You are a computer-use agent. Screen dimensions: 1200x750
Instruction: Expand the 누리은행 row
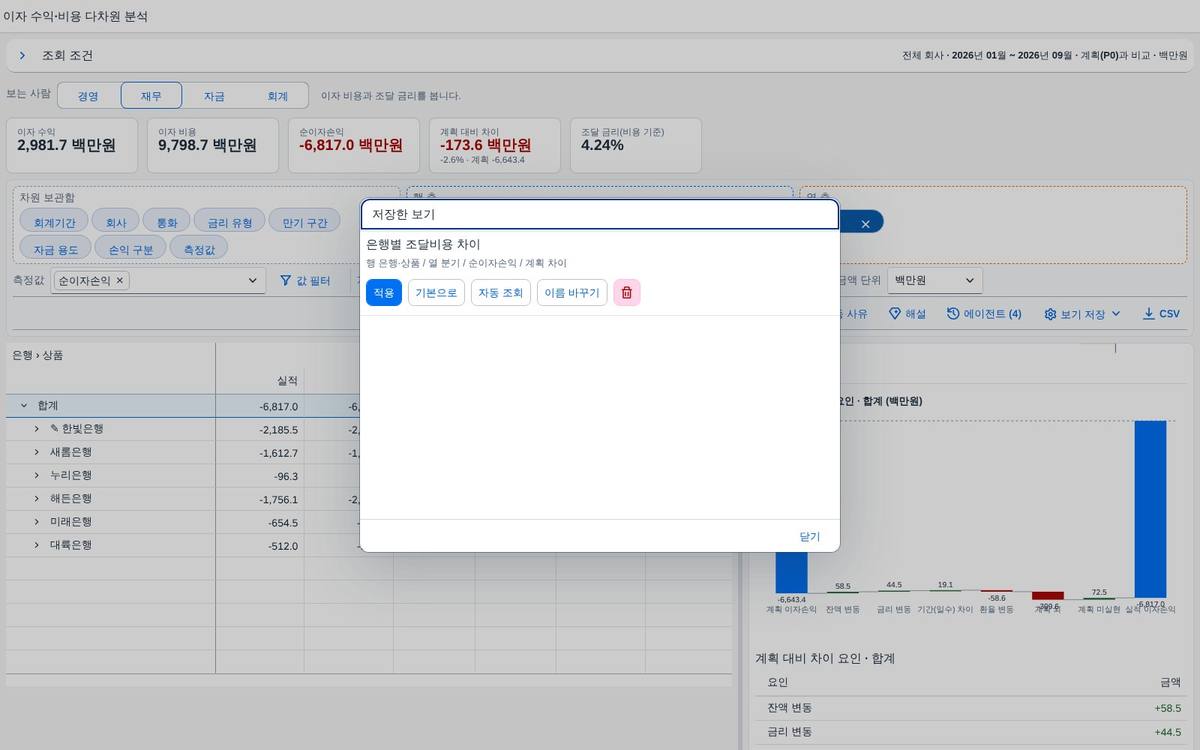[x=37, y=475]
